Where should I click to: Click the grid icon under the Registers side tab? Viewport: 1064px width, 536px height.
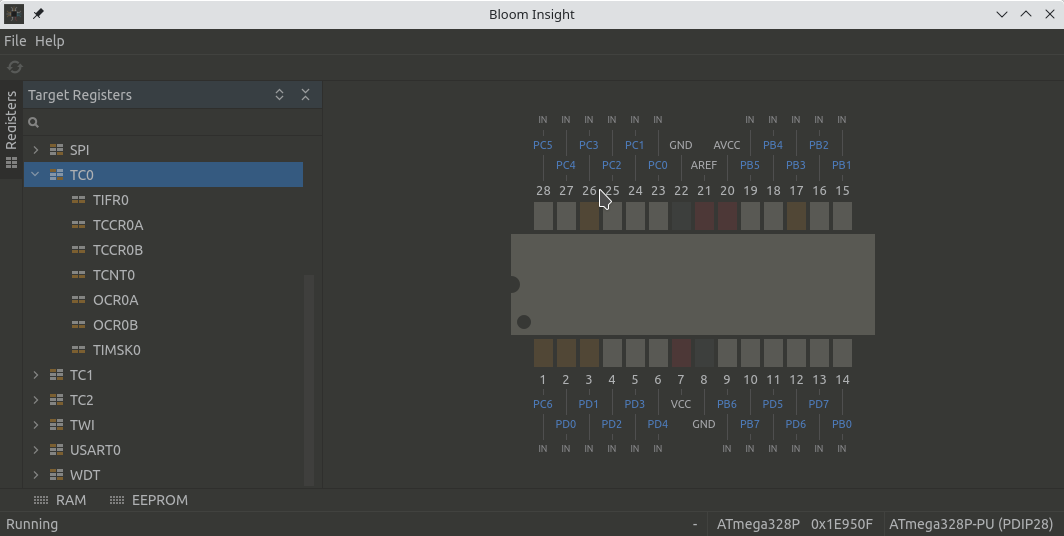[11, 163]
